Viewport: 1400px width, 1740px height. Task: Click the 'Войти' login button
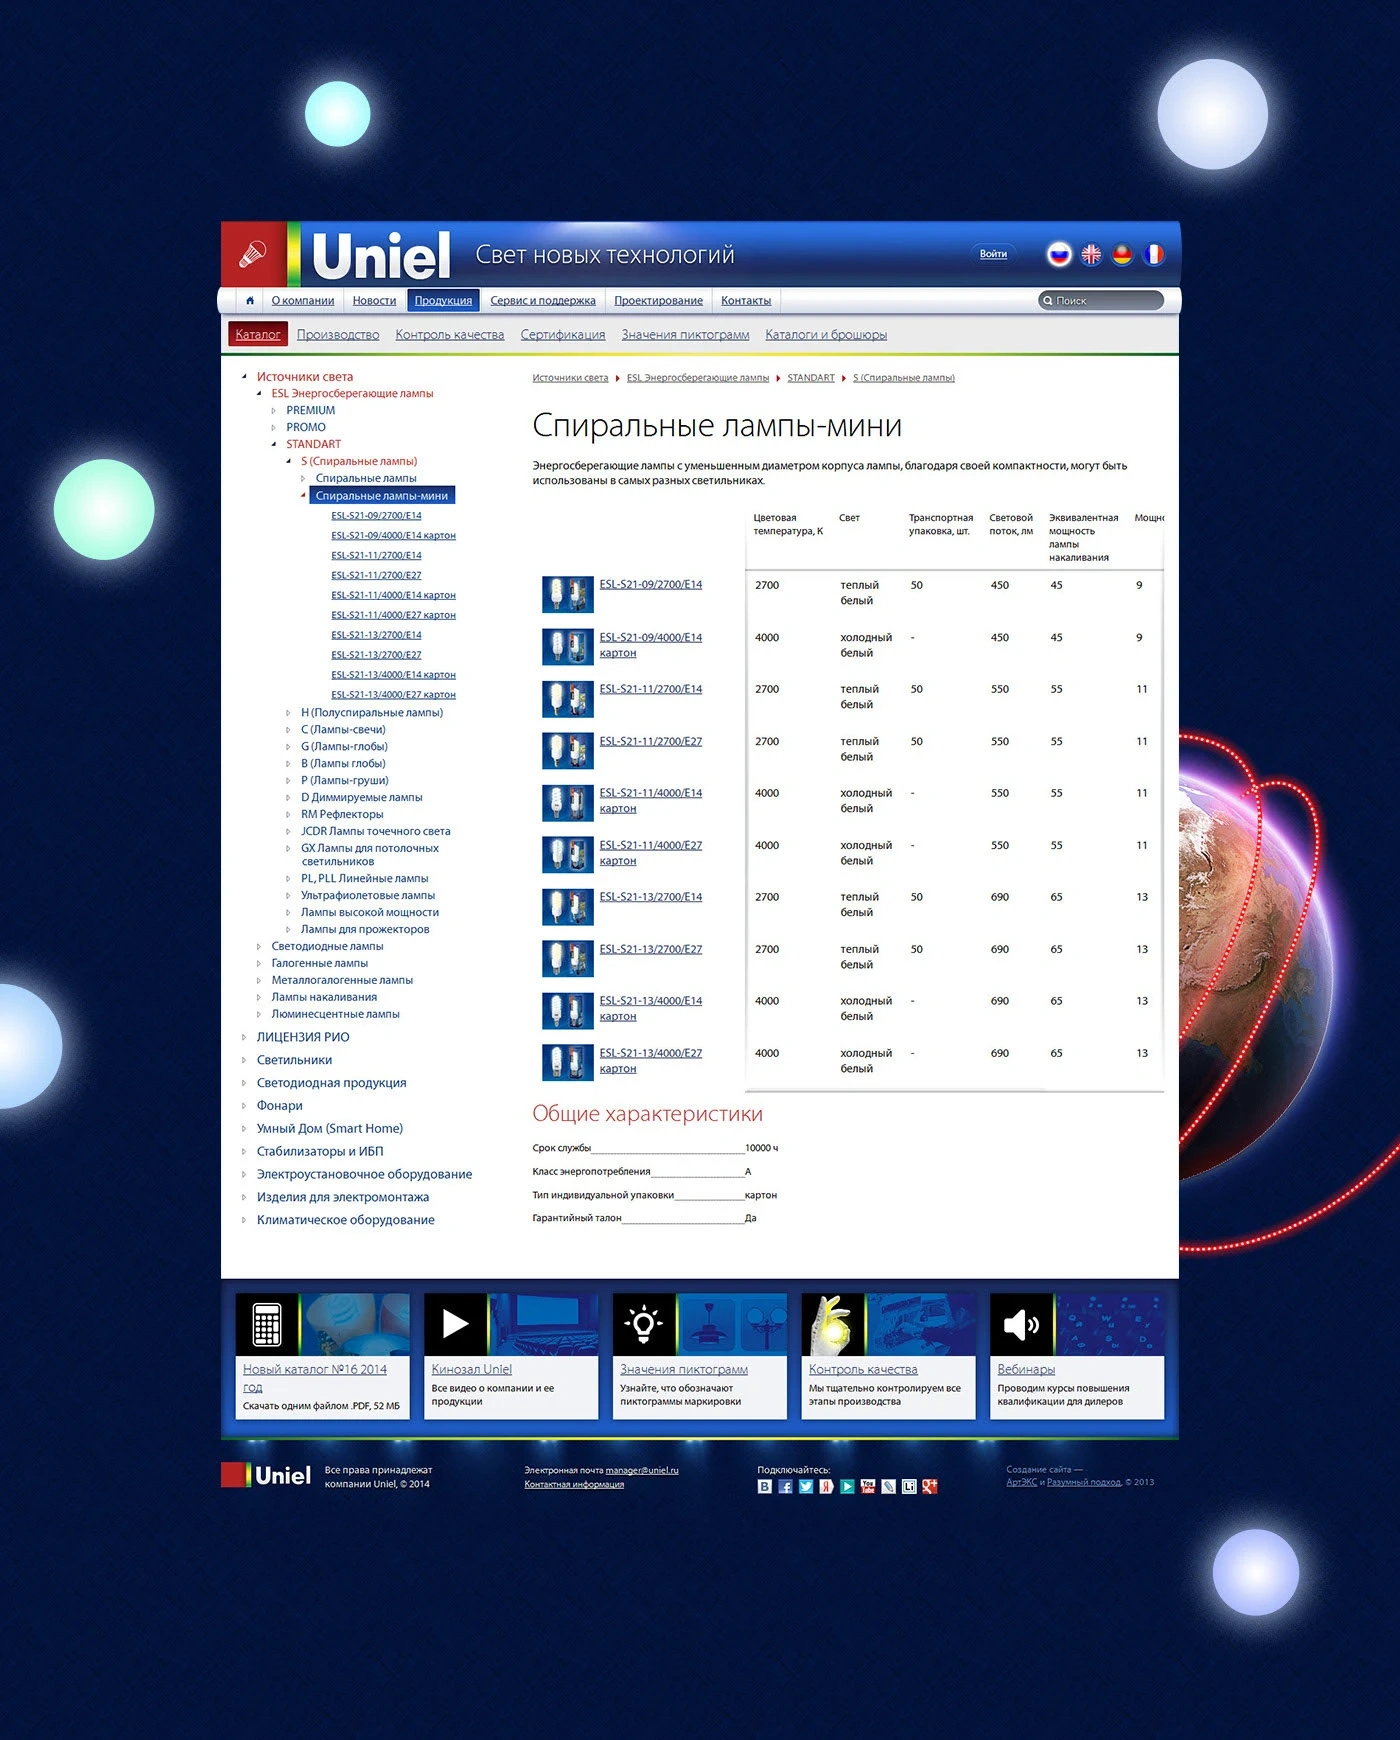(x=993, y=254)
